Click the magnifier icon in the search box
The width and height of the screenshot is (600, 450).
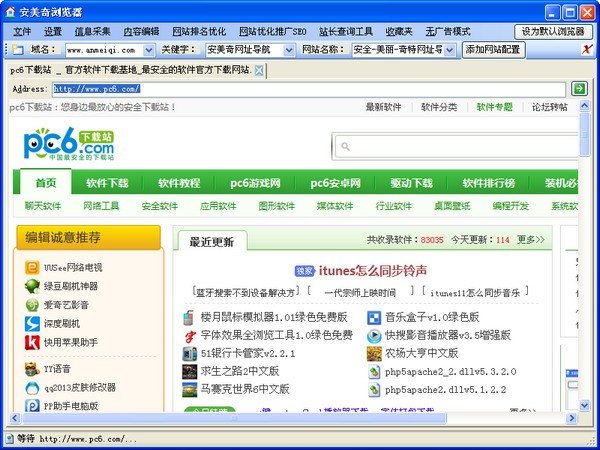(345, 147)
